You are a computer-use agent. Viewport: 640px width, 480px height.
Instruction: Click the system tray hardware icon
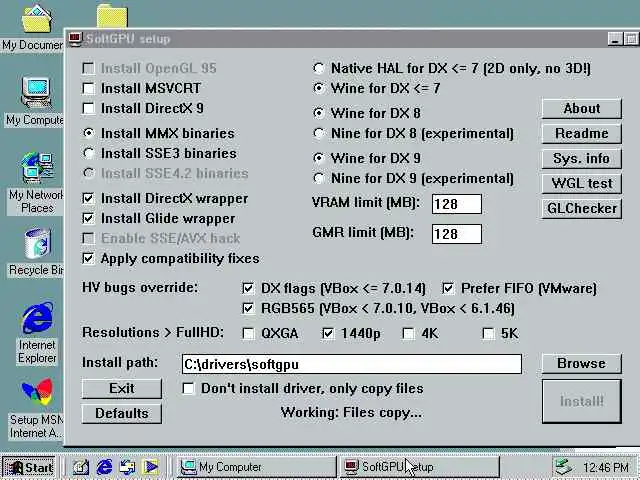pyautogui.click(x=564, y=467)
